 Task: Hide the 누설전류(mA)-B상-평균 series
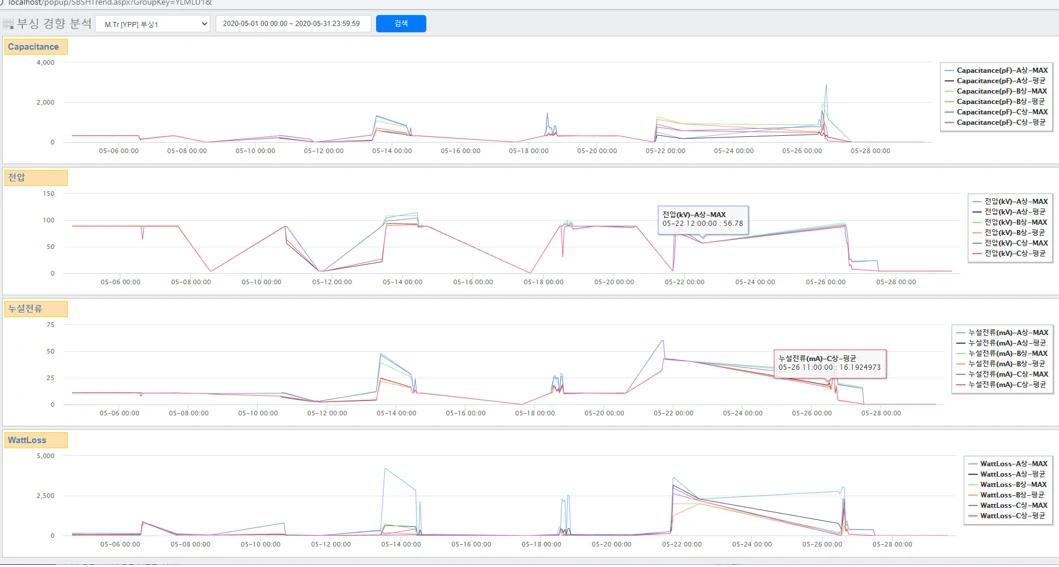coord(1002,363)
